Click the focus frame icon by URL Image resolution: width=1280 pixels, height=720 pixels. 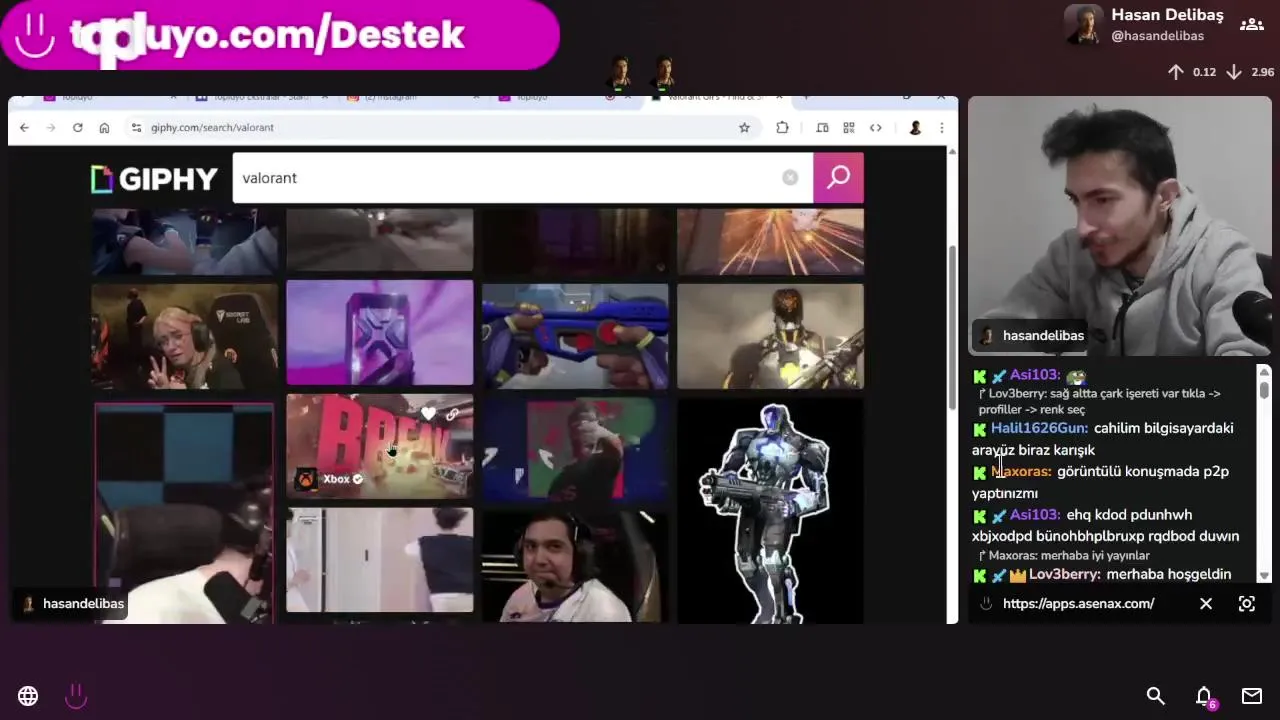tap(1247, 604)
